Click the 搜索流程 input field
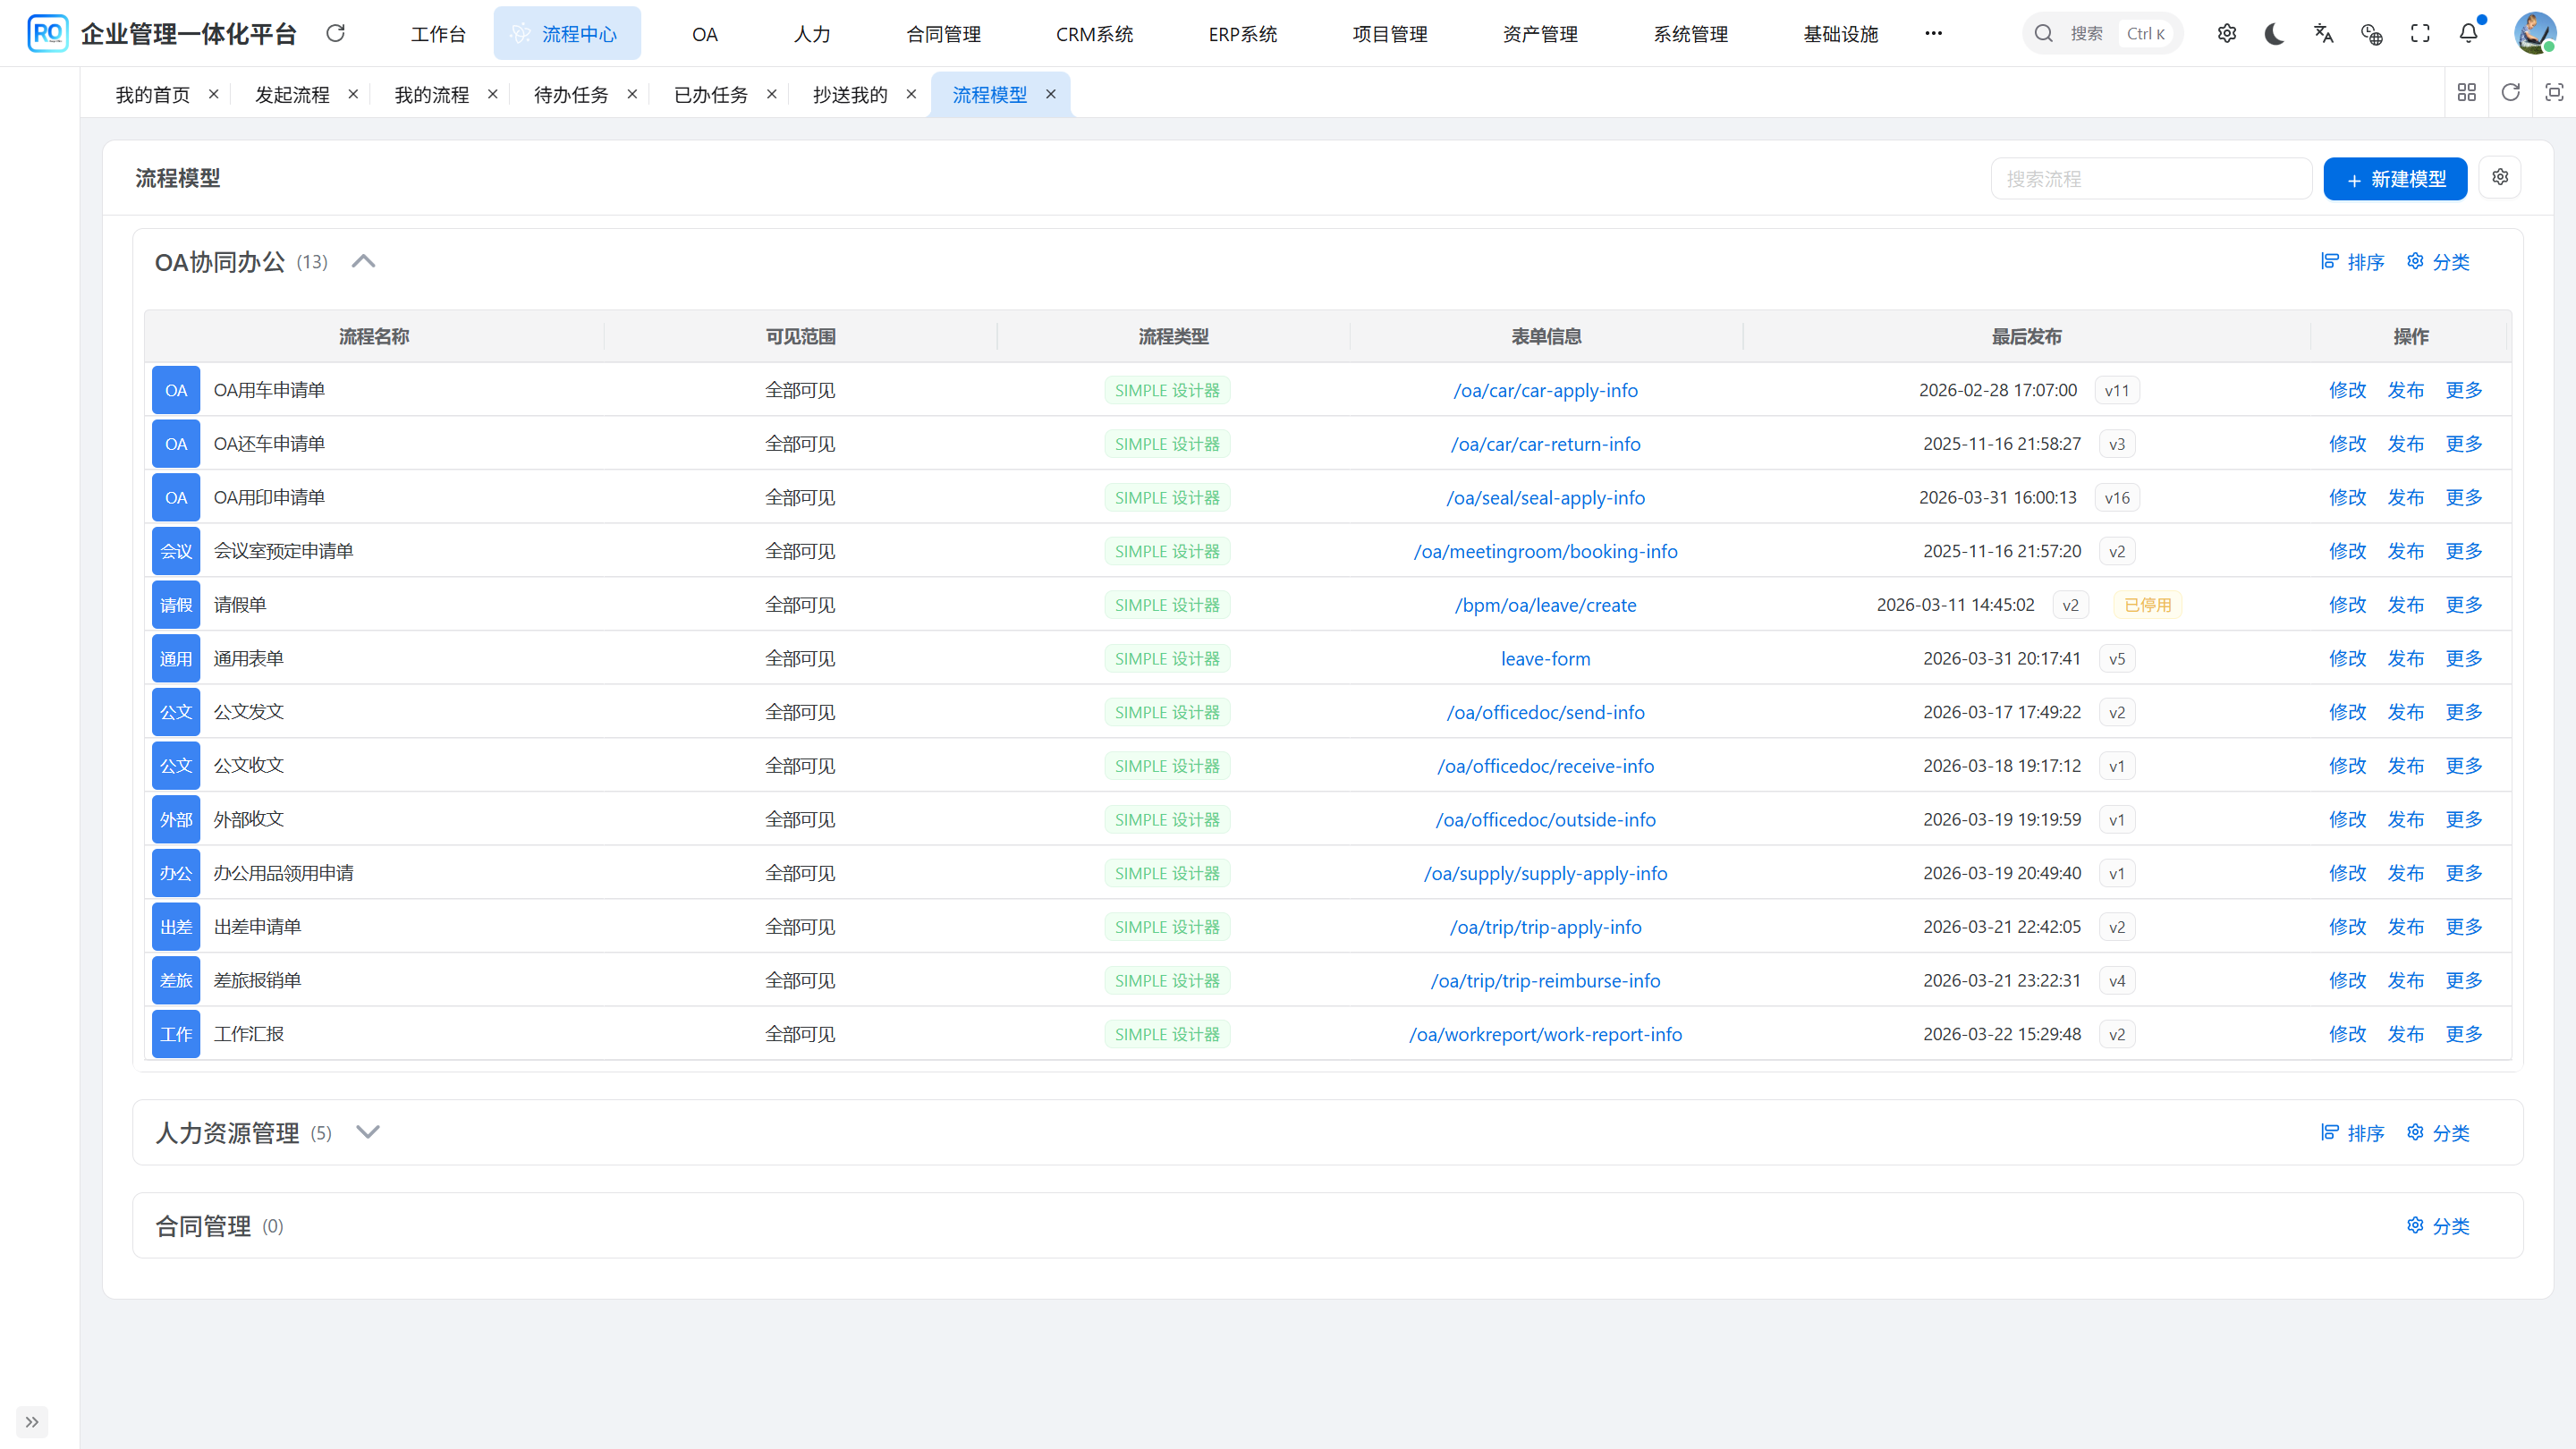Image resolution: width=2576 pixels, height=1449 pixels. pyautogui.click(x=2150, y=179)
